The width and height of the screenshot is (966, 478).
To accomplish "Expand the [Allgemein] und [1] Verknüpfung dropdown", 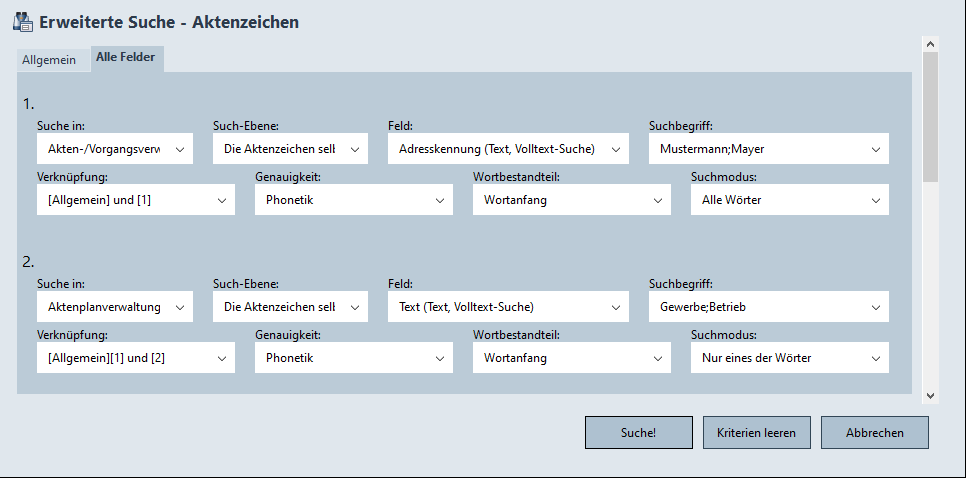I will pos(135,200).
